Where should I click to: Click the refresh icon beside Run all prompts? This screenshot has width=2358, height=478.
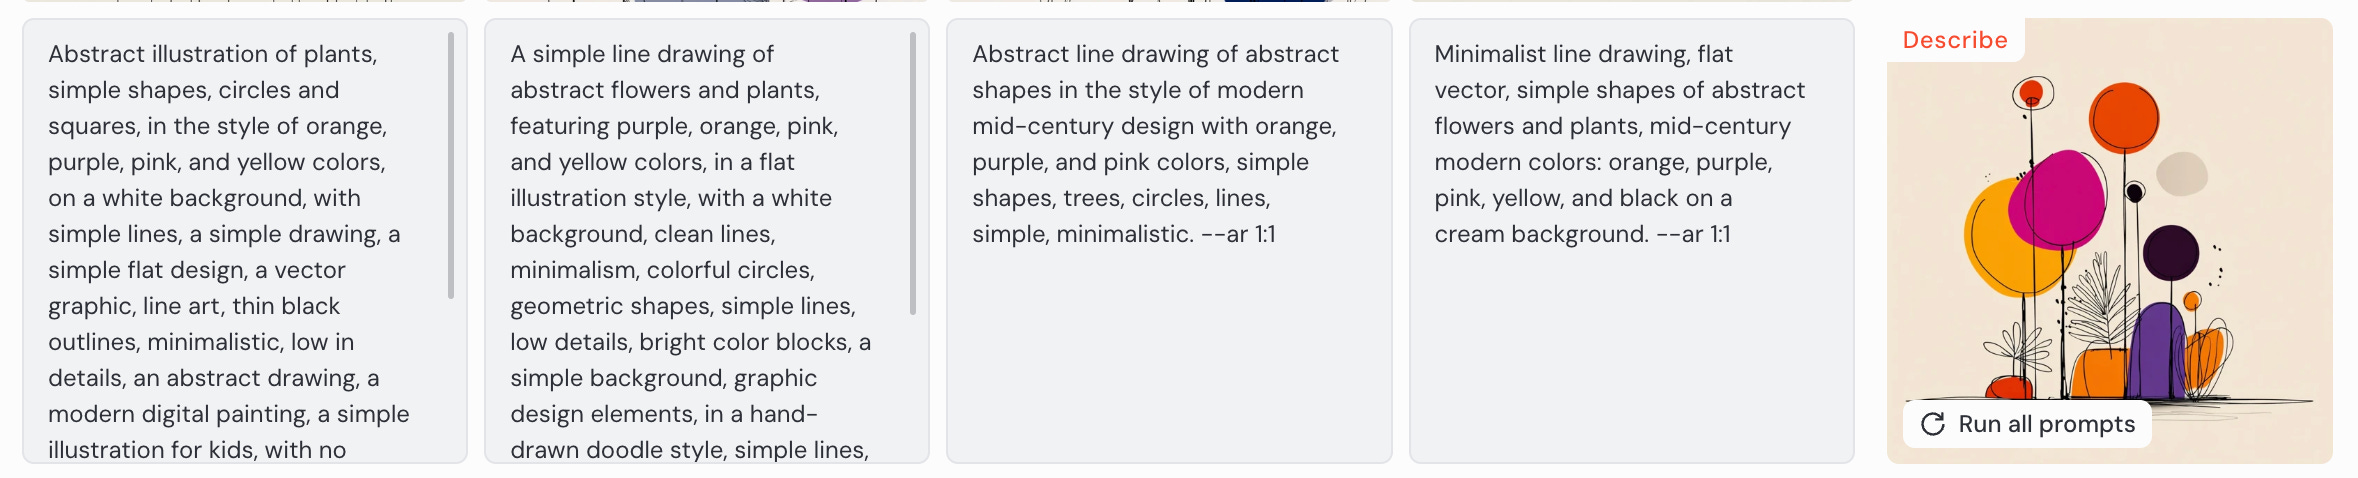pyautogui.click(x=1933, y=424)
